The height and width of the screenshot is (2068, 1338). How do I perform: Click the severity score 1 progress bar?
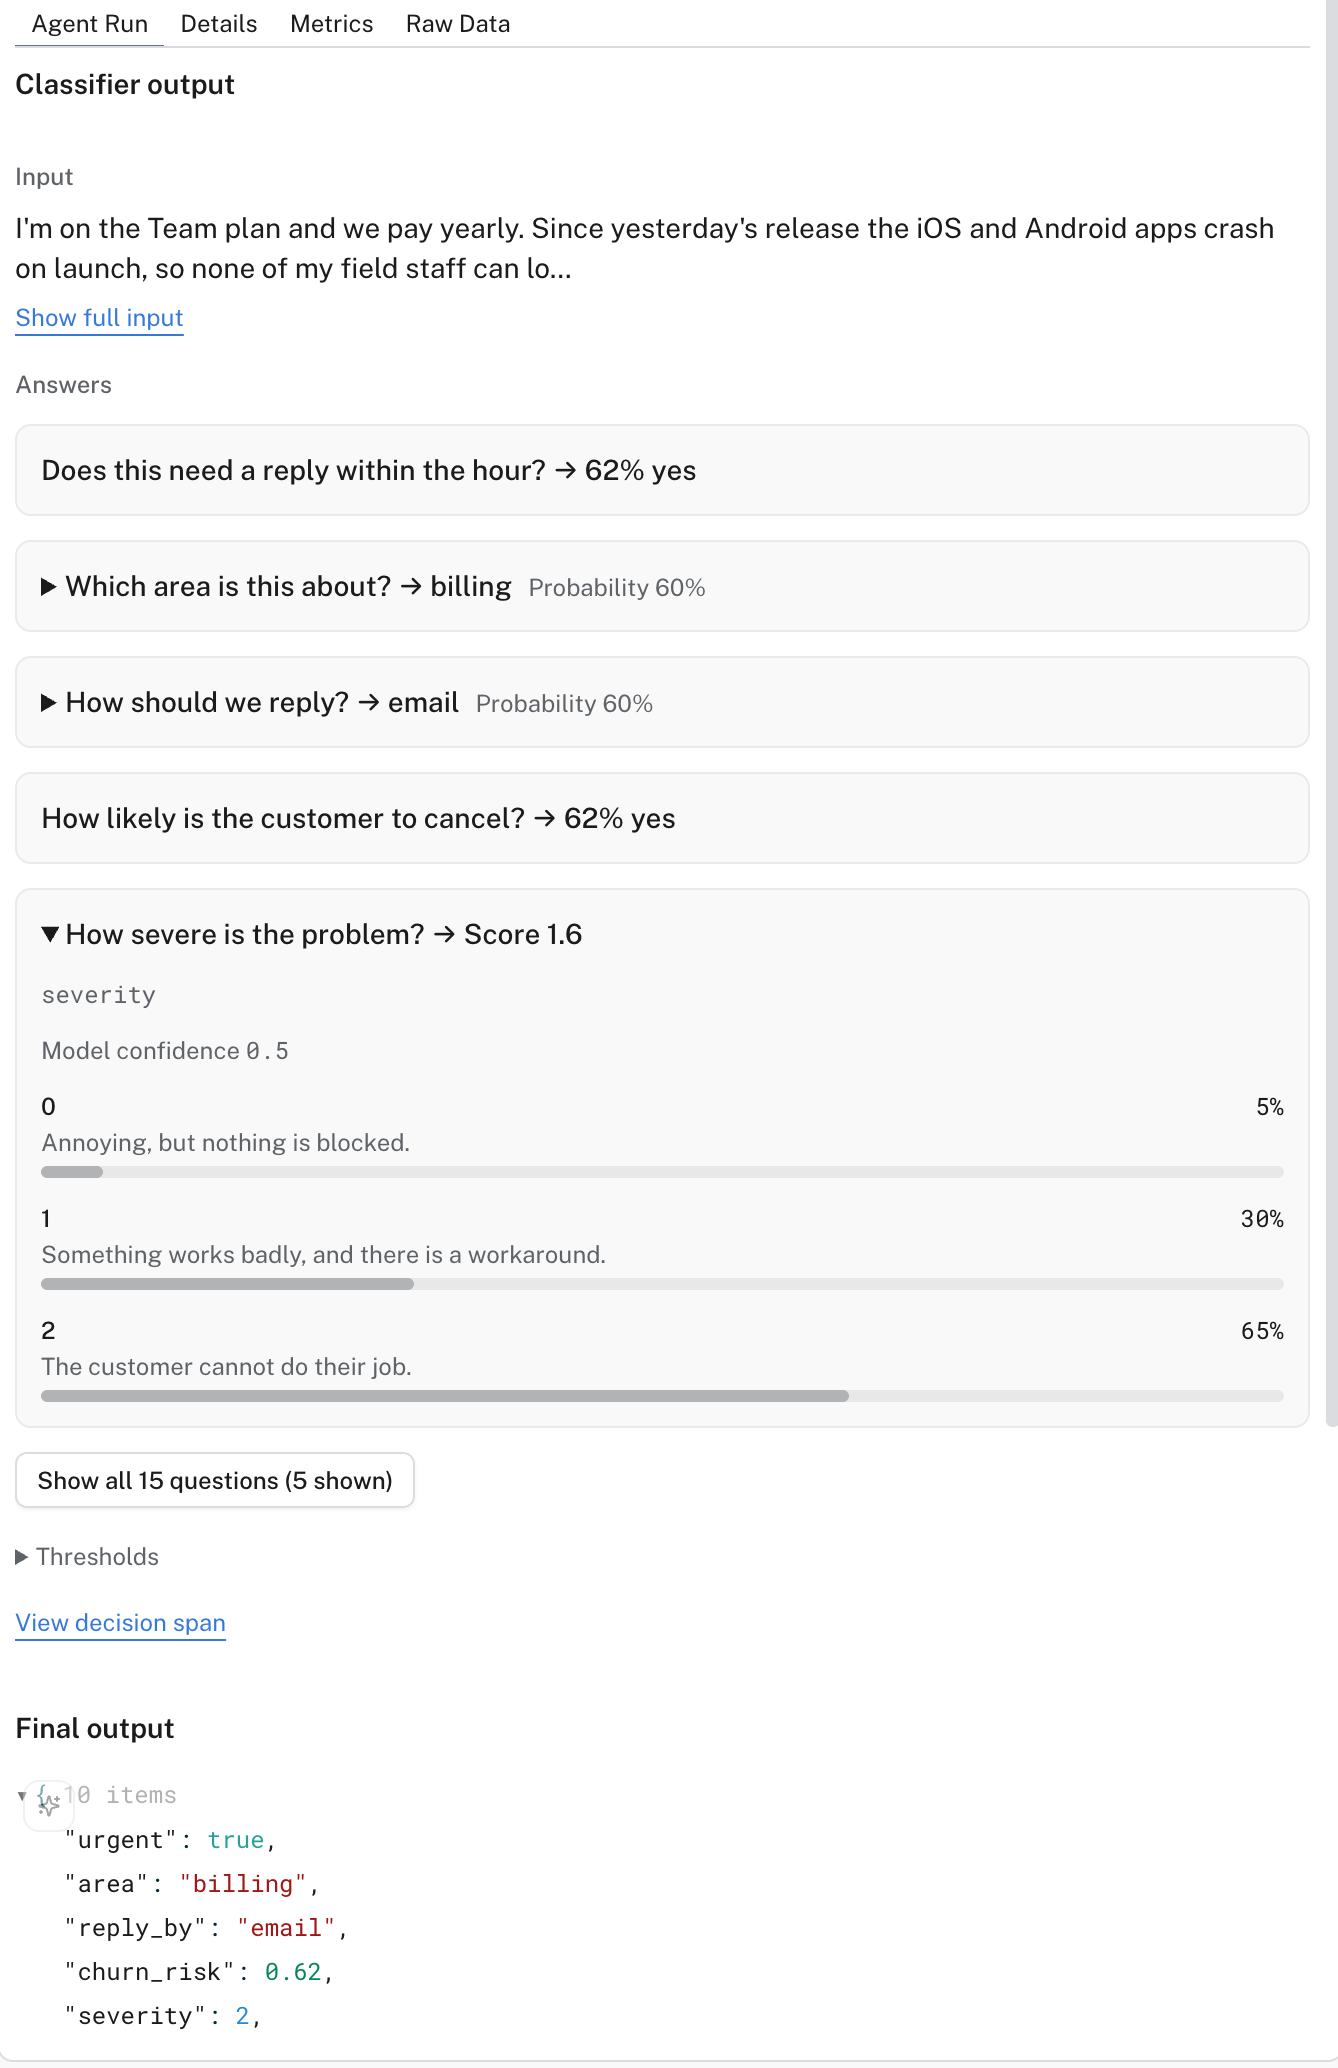click(x=662, y=1284)
